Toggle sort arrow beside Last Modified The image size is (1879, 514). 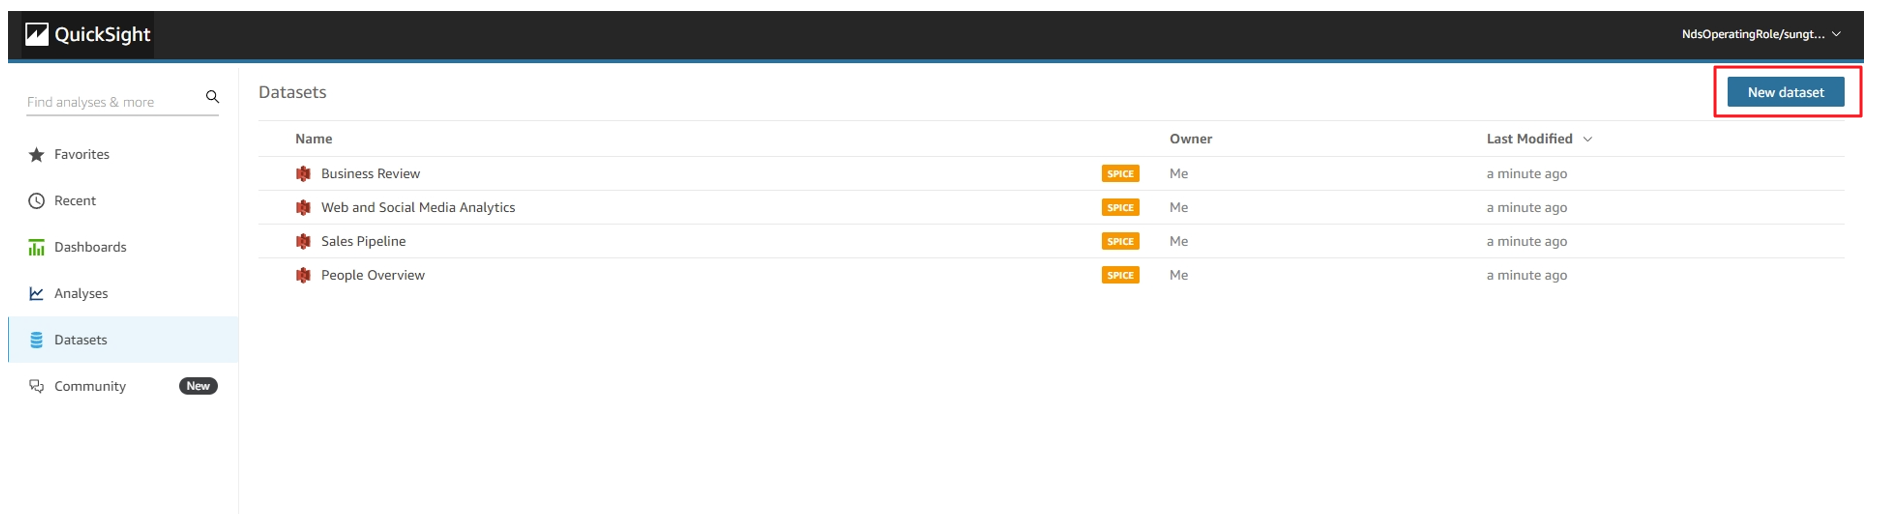[1588, 140]
